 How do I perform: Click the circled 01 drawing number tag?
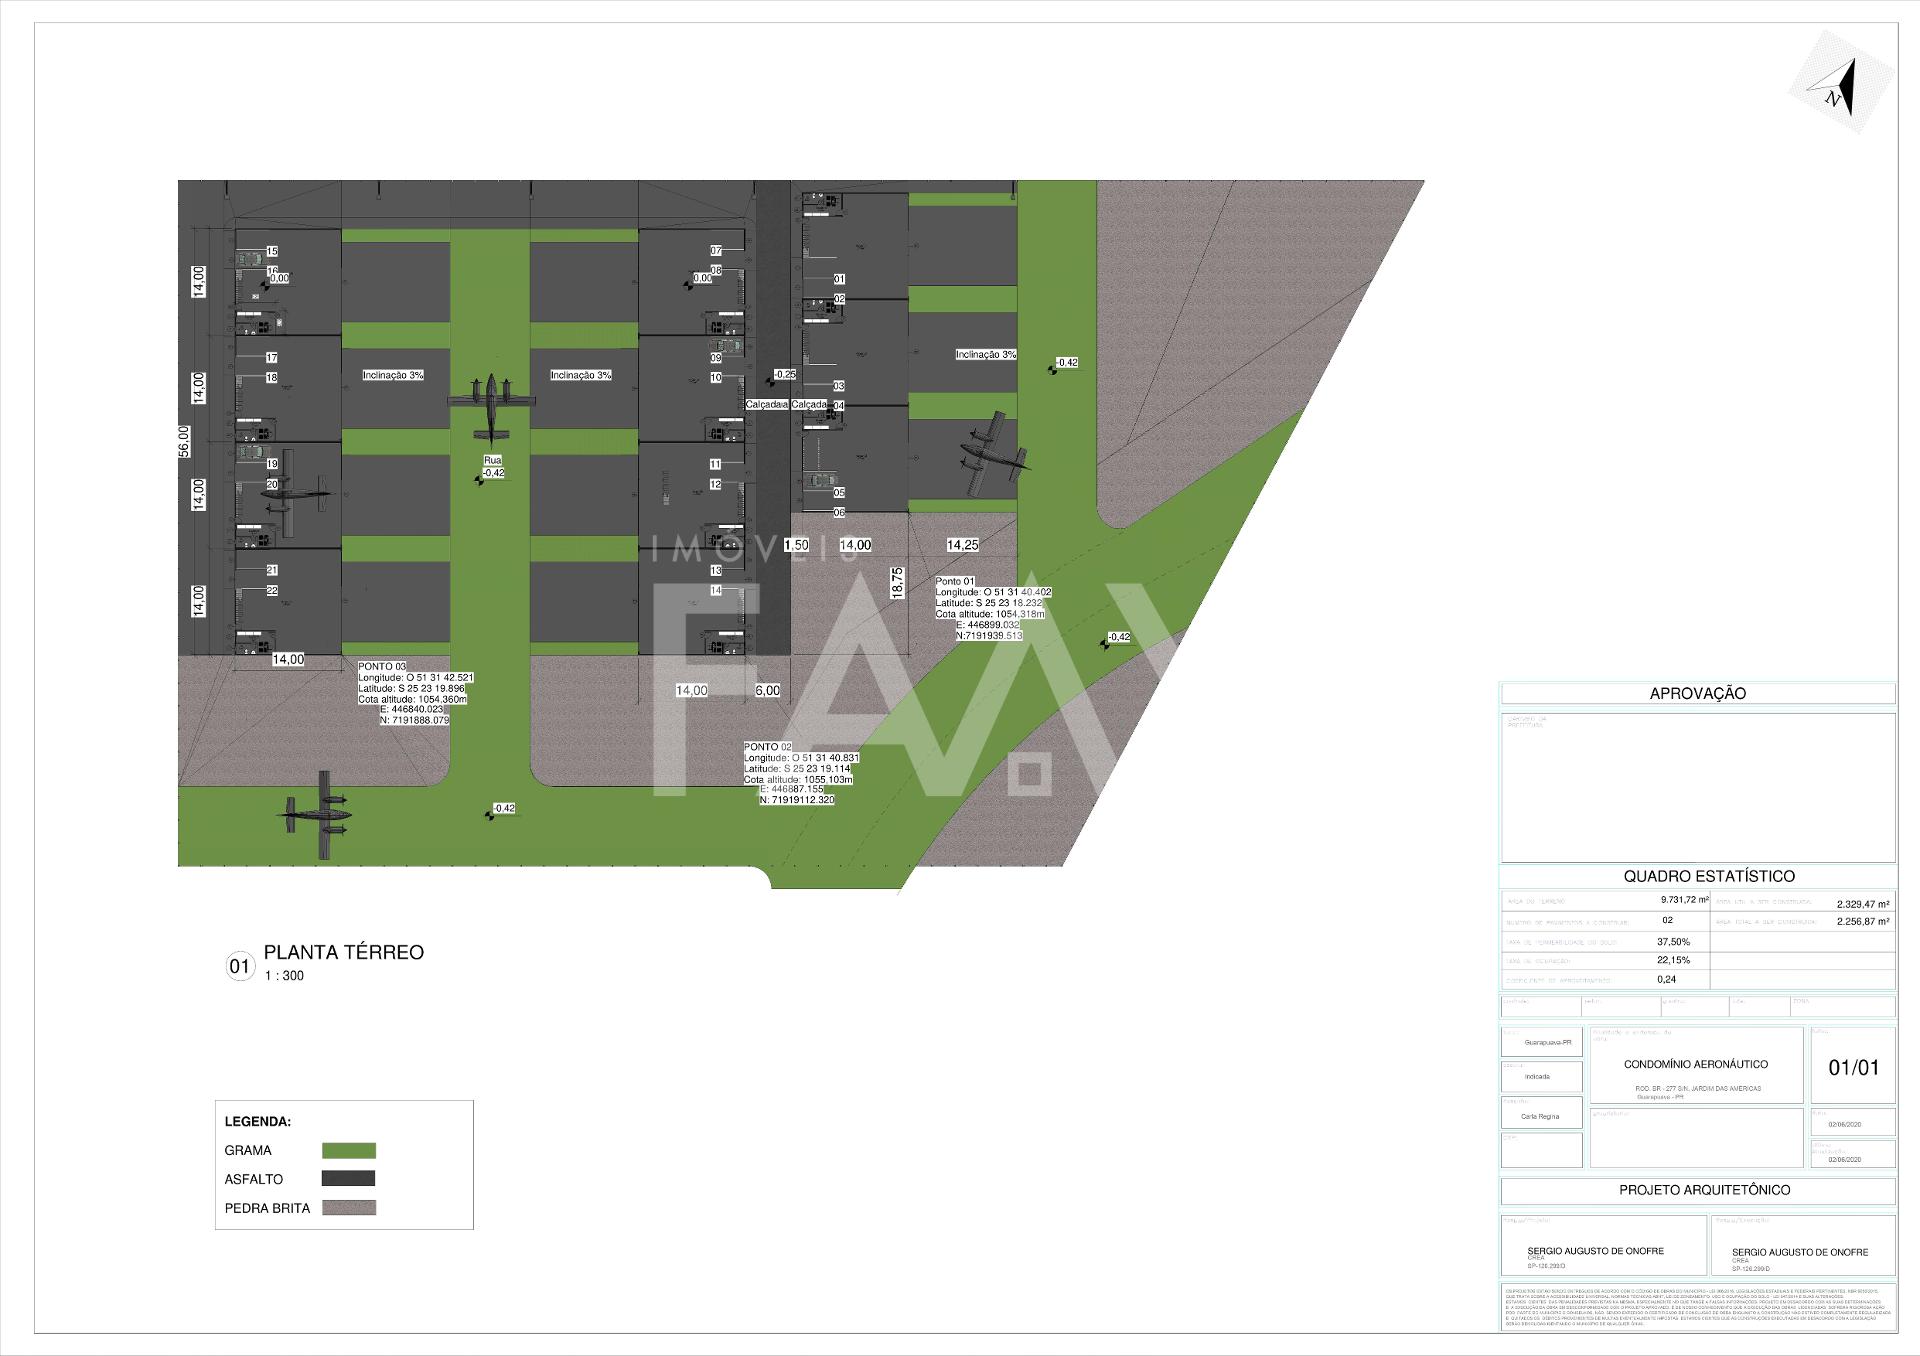(x=239, y=967)
